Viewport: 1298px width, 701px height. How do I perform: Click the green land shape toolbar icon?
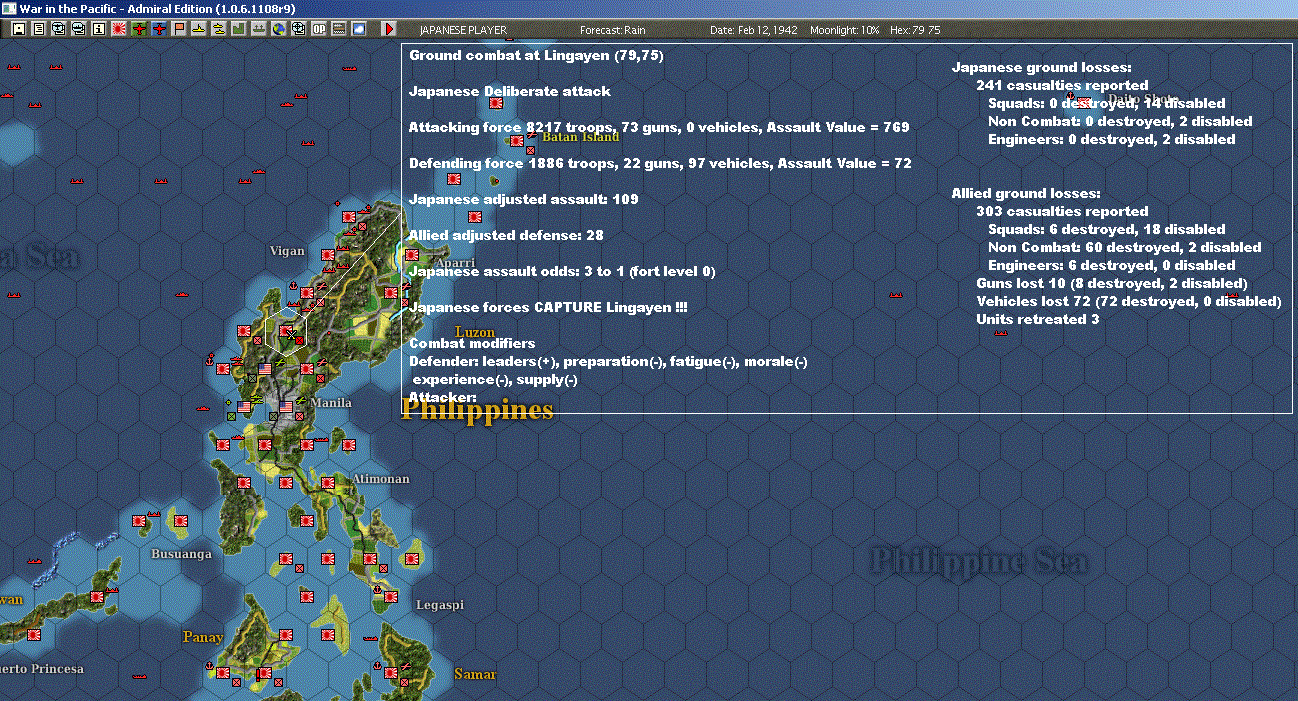point(239,29)
